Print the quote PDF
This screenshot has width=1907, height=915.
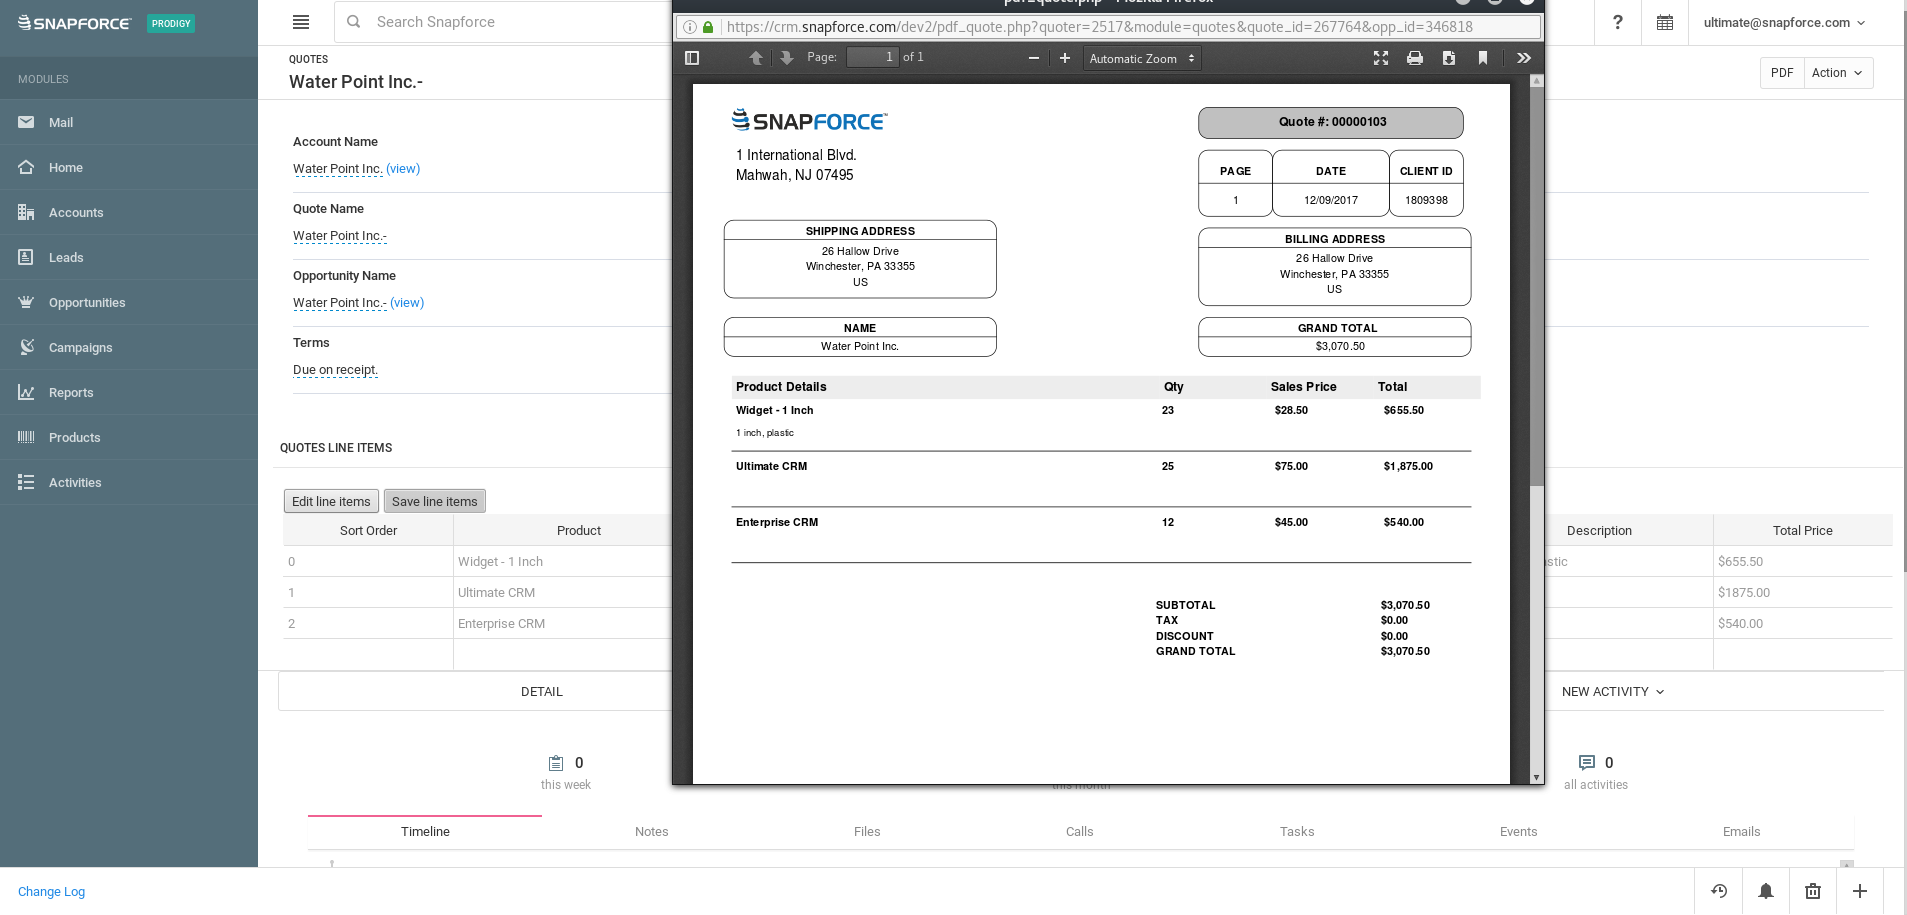click(x=1415, y=58)
